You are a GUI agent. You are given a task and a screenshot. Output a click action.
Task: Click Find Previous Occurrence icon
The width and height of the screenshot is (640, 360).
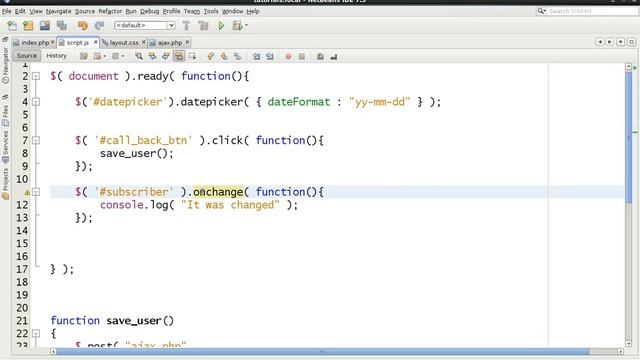[x=152, y=56]
